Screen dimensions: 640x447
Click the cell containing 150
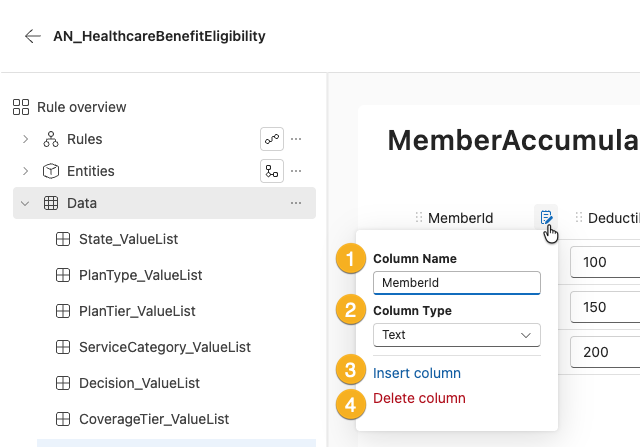click(x=605, y=307)
